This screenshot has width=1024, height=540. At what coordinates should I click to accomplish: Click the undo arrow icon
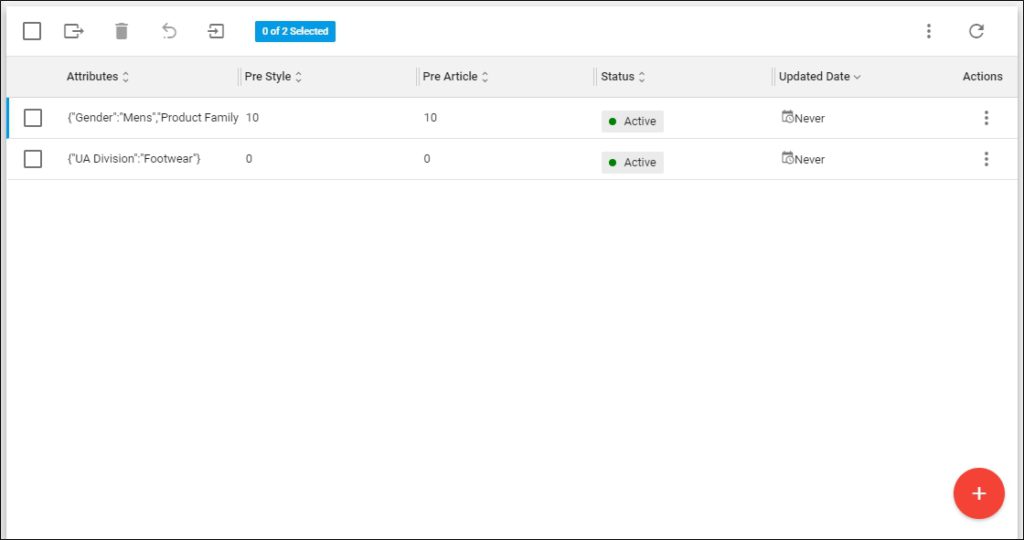169,31
